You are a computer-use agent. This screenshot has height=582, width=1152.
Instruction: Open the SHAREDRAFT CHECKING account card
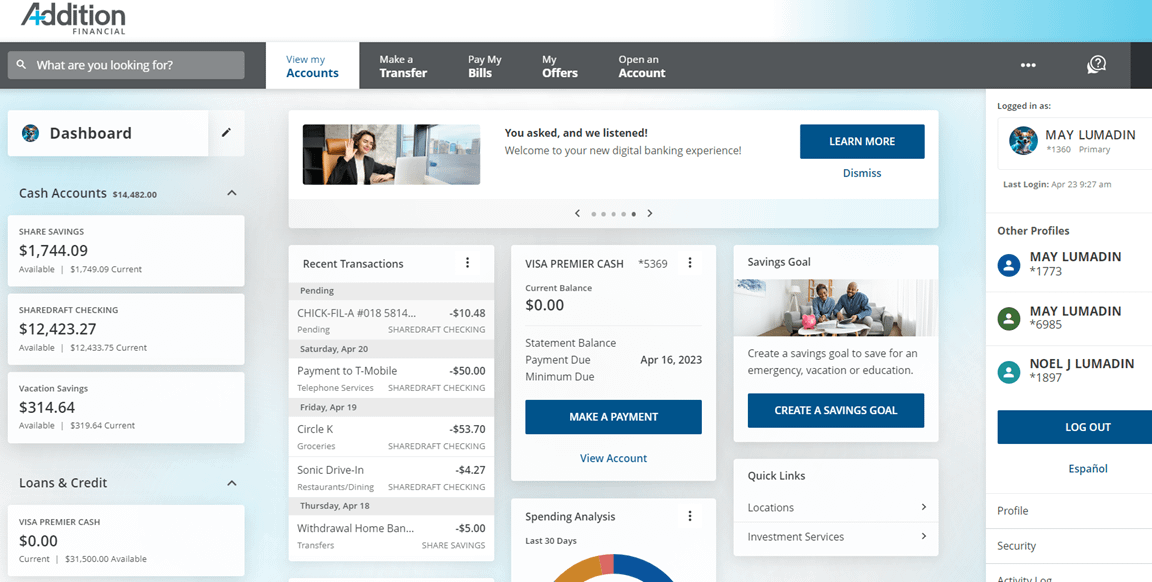(x=126, y=329)
